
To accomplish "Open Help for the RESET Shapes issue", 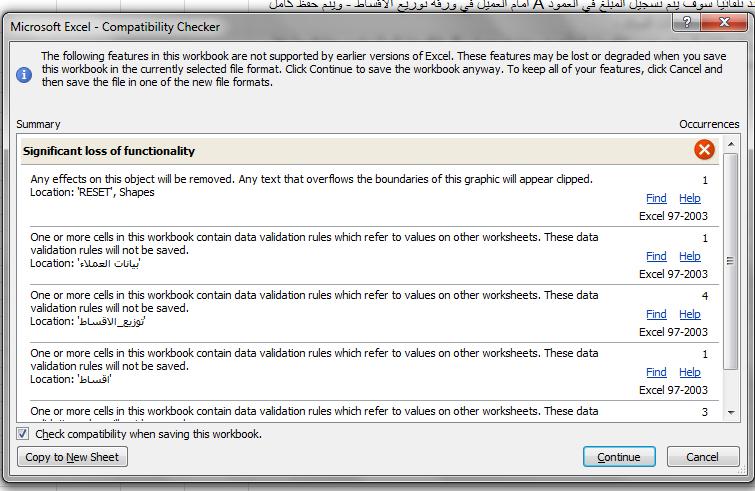I will point(690,198).
